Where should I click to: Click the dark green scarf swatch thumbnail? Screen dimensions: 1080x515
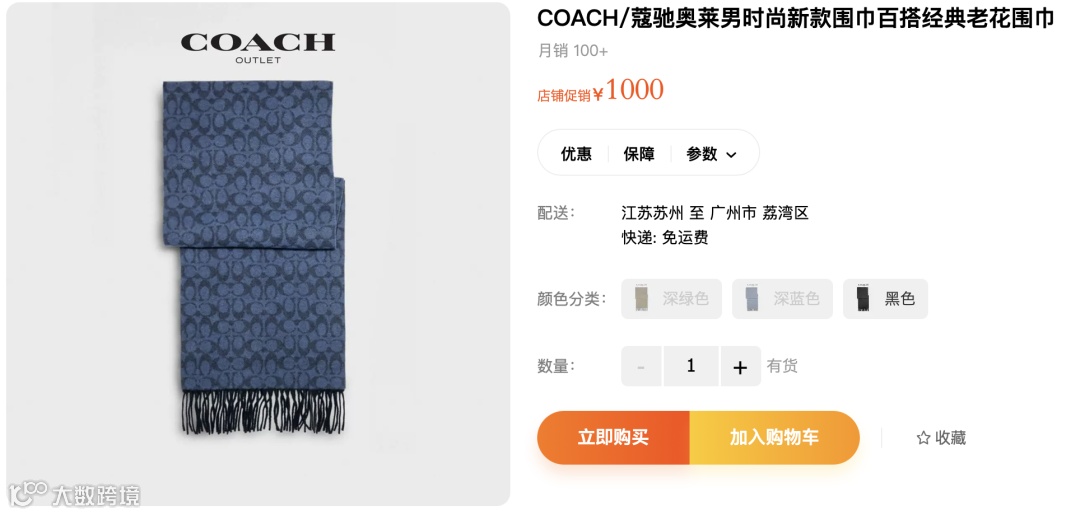pyautogui.click(x=642, y=299)
